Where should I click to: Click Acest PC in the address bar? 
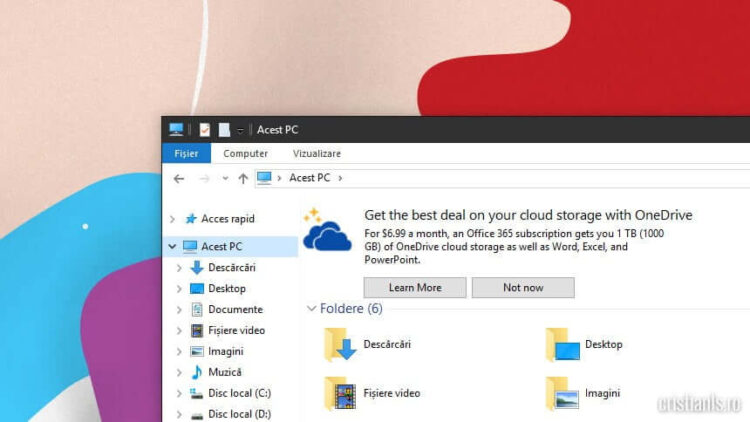click(309, 178)
